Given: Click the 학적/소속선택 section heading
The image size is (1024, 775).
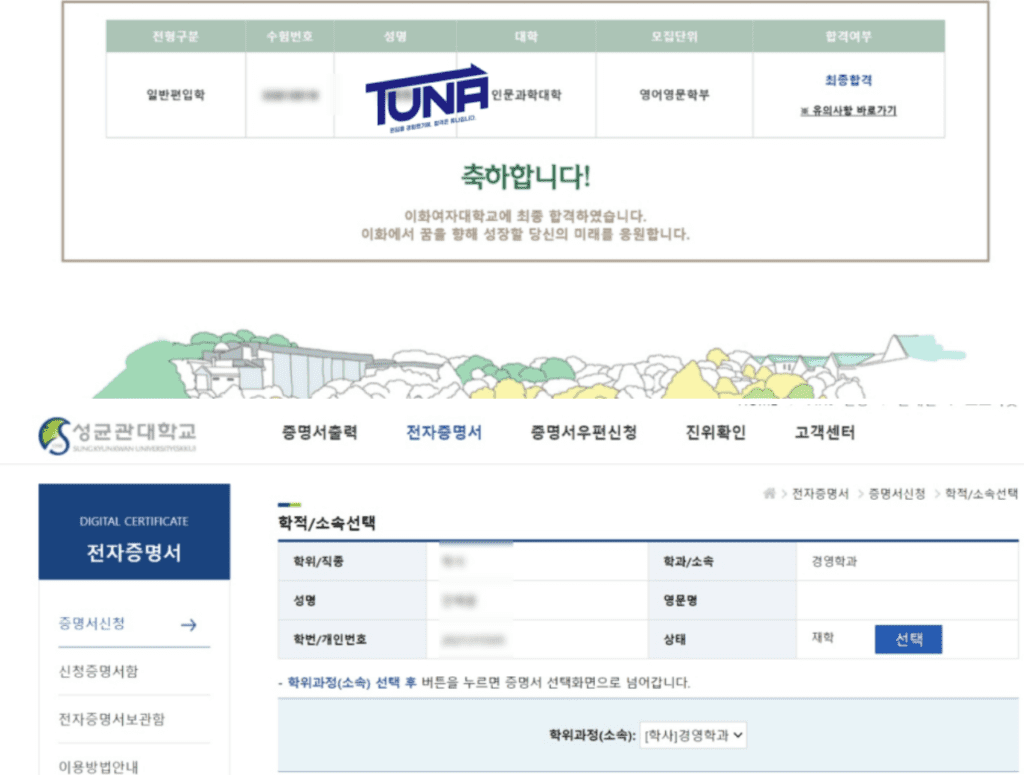Looking at the screenshot, I should click(x=327, y=522).
